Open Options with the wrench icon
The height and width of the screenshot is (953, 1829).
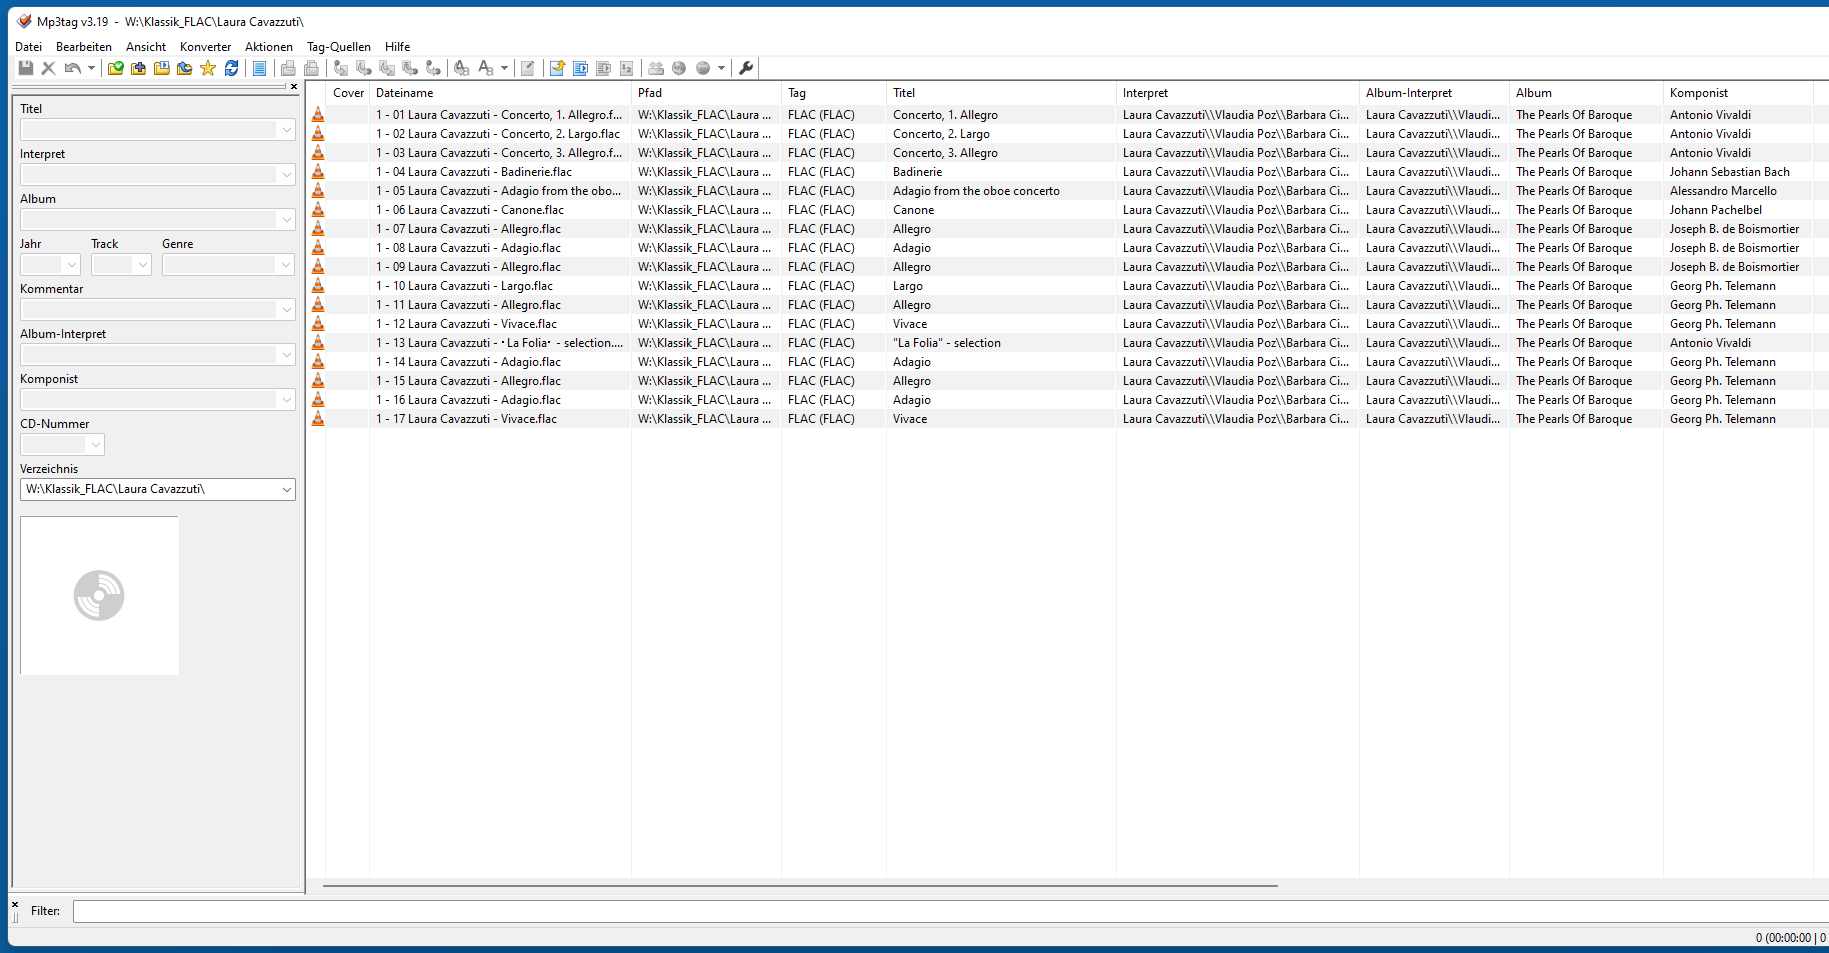point(746,68)
